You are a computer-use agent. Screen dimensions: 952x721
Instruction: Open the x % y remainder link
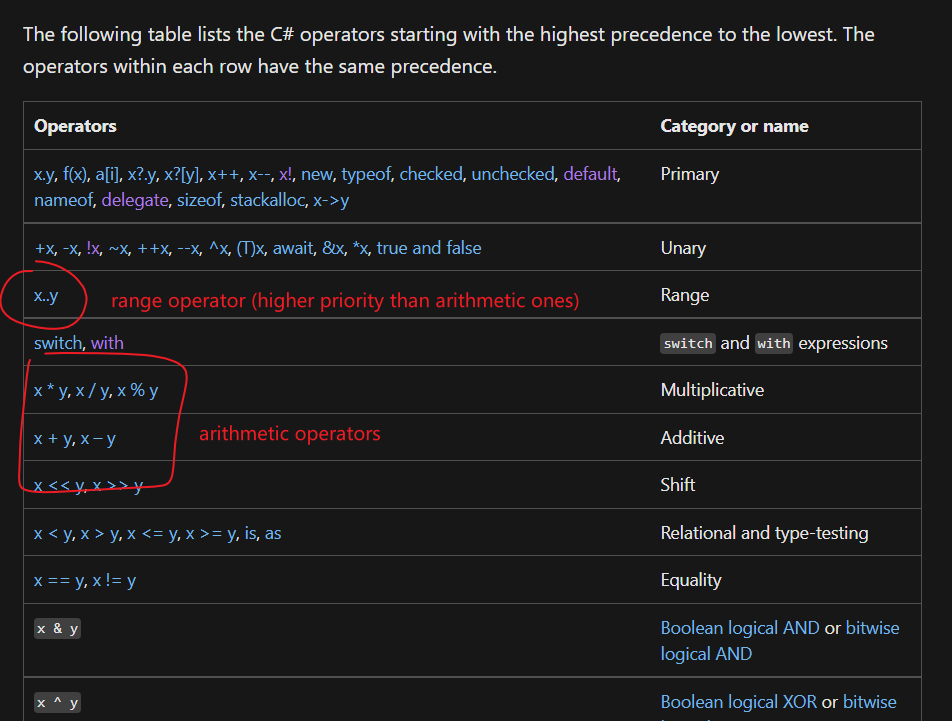[x=138, y=390]
